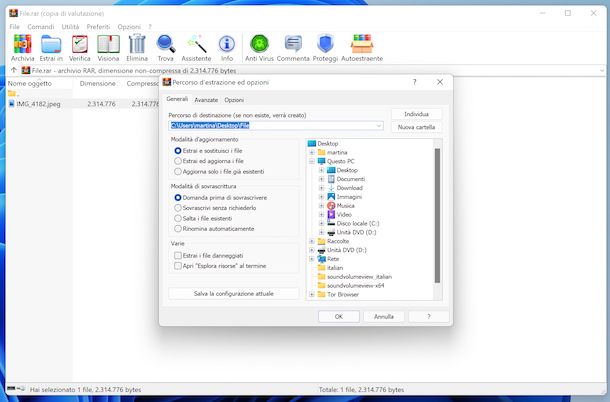The image size is (610, 402).
Task: Open the Utilità menu
Action: pyautogui.click(x=70, y=26)
